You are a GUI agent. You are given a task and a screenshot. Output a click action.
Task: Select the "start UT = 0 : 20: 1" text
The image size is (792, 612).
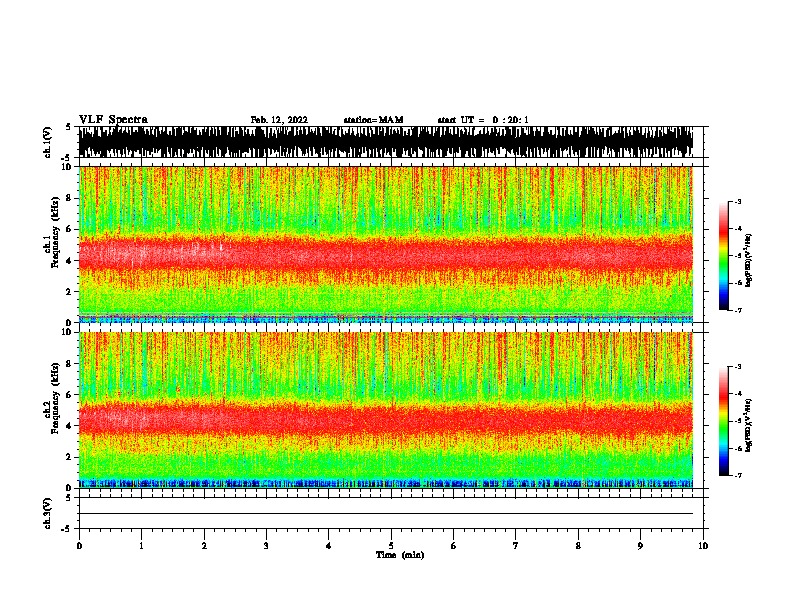(x=483, y=120)
